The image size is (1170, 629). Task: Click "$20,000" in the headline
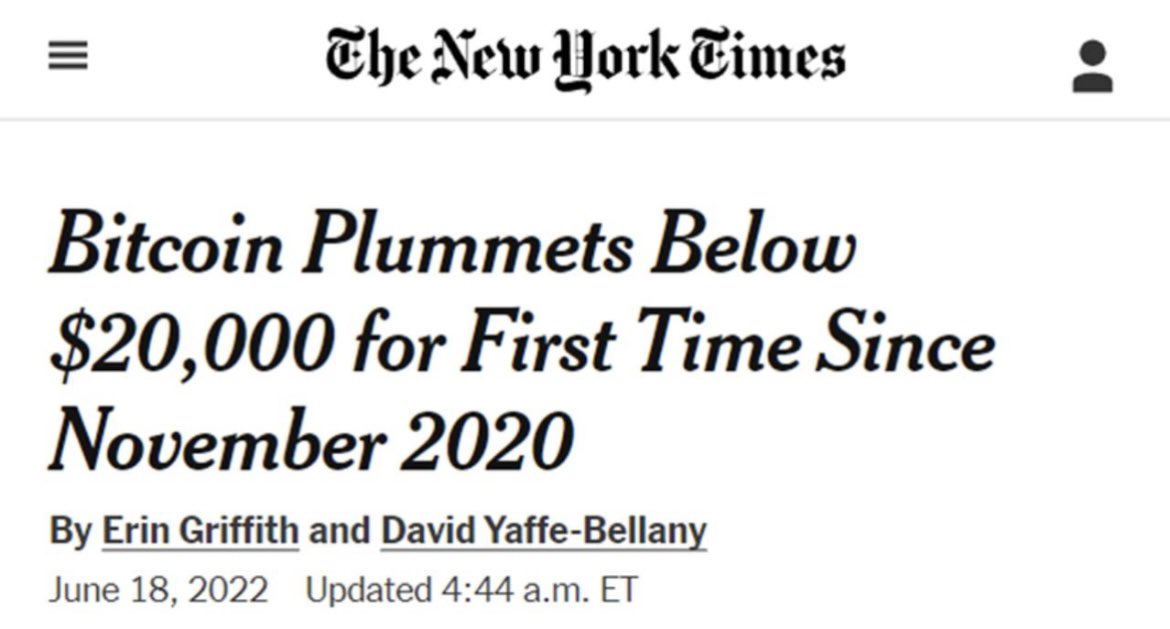193,345
